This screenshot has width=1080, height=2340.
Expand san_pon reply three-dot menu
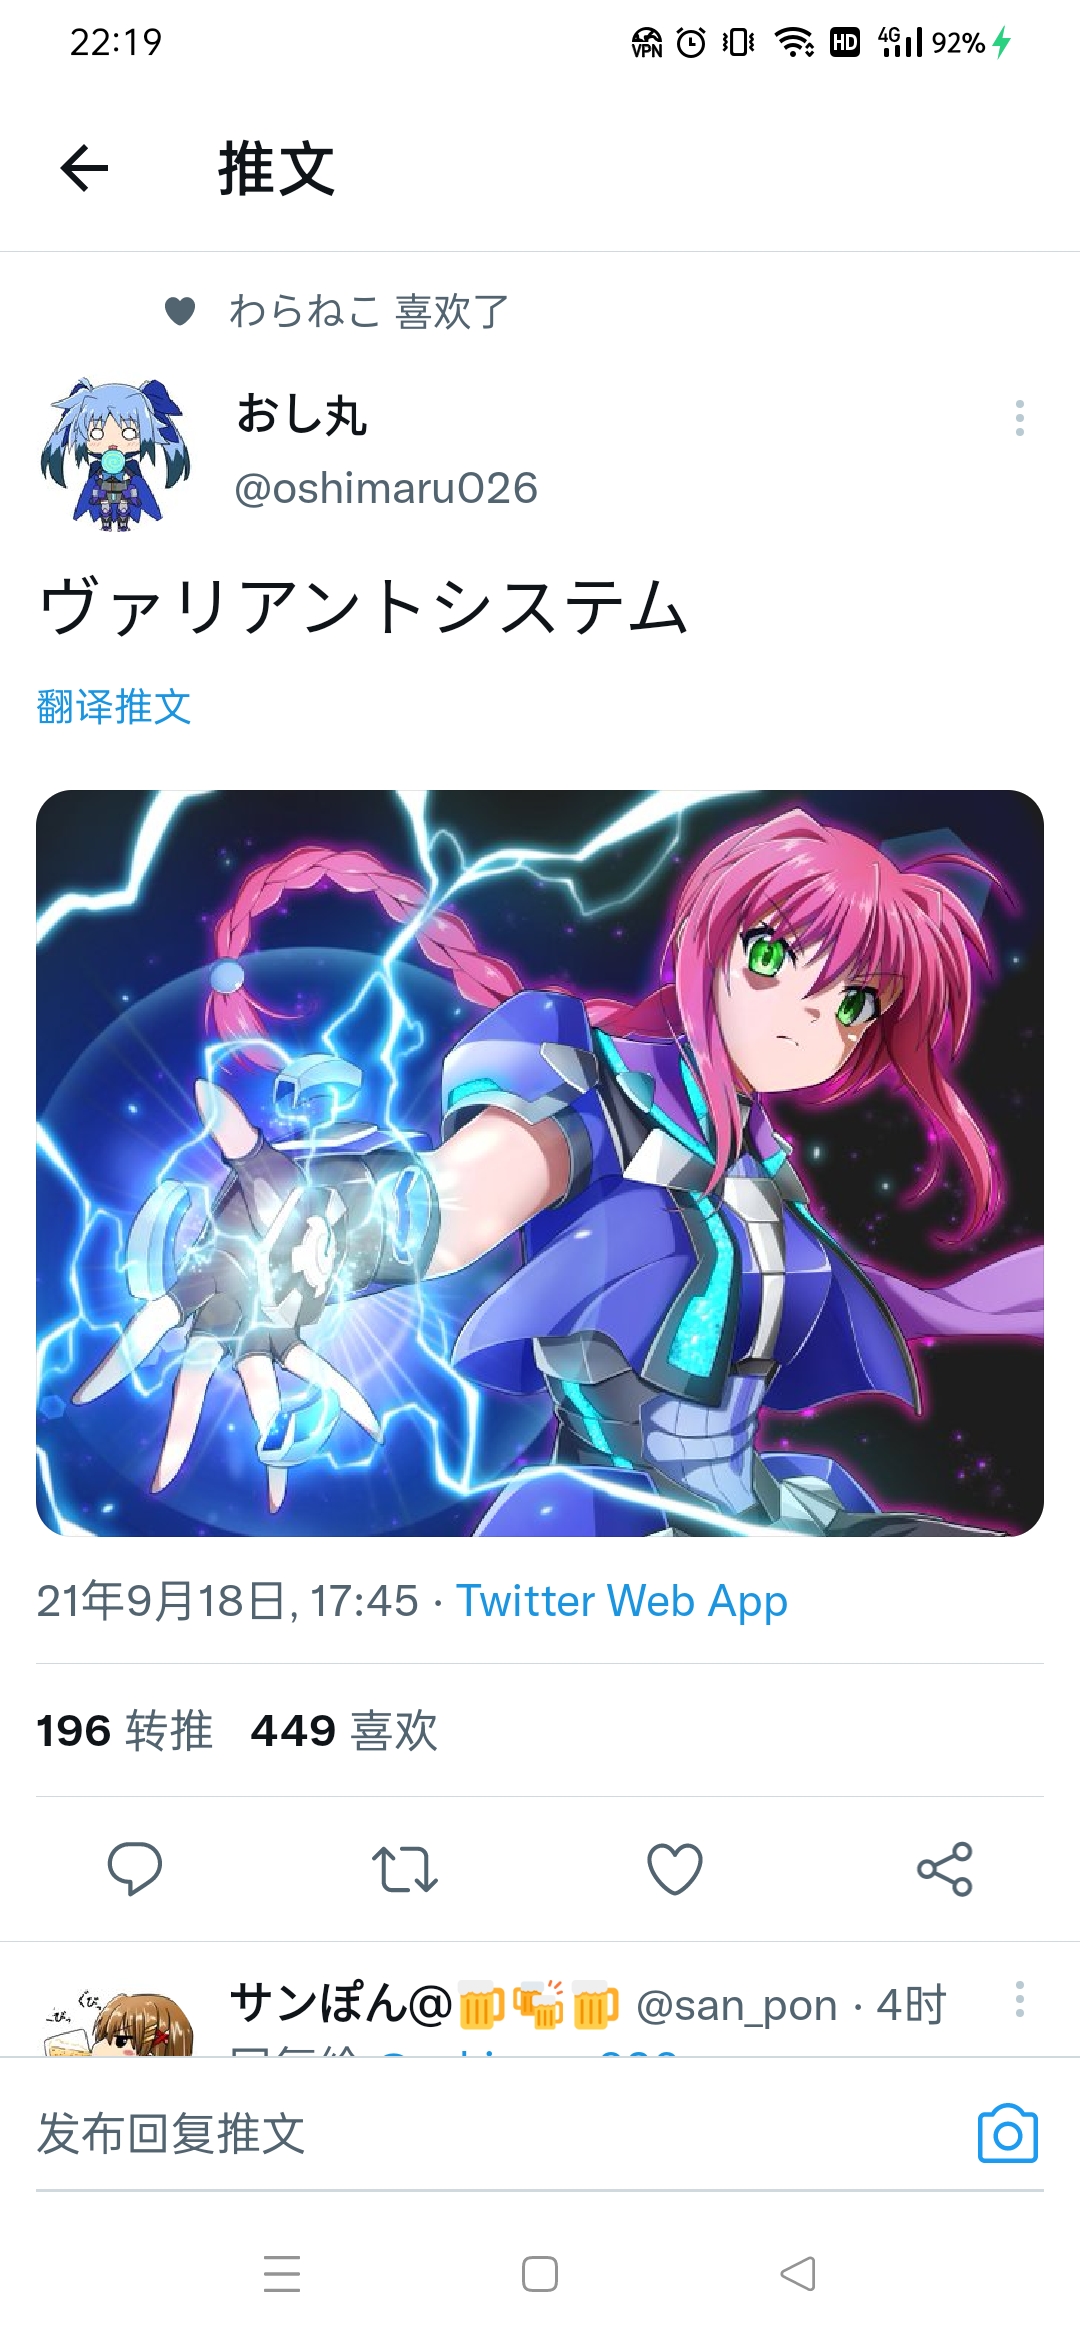pos(1019,1998)
